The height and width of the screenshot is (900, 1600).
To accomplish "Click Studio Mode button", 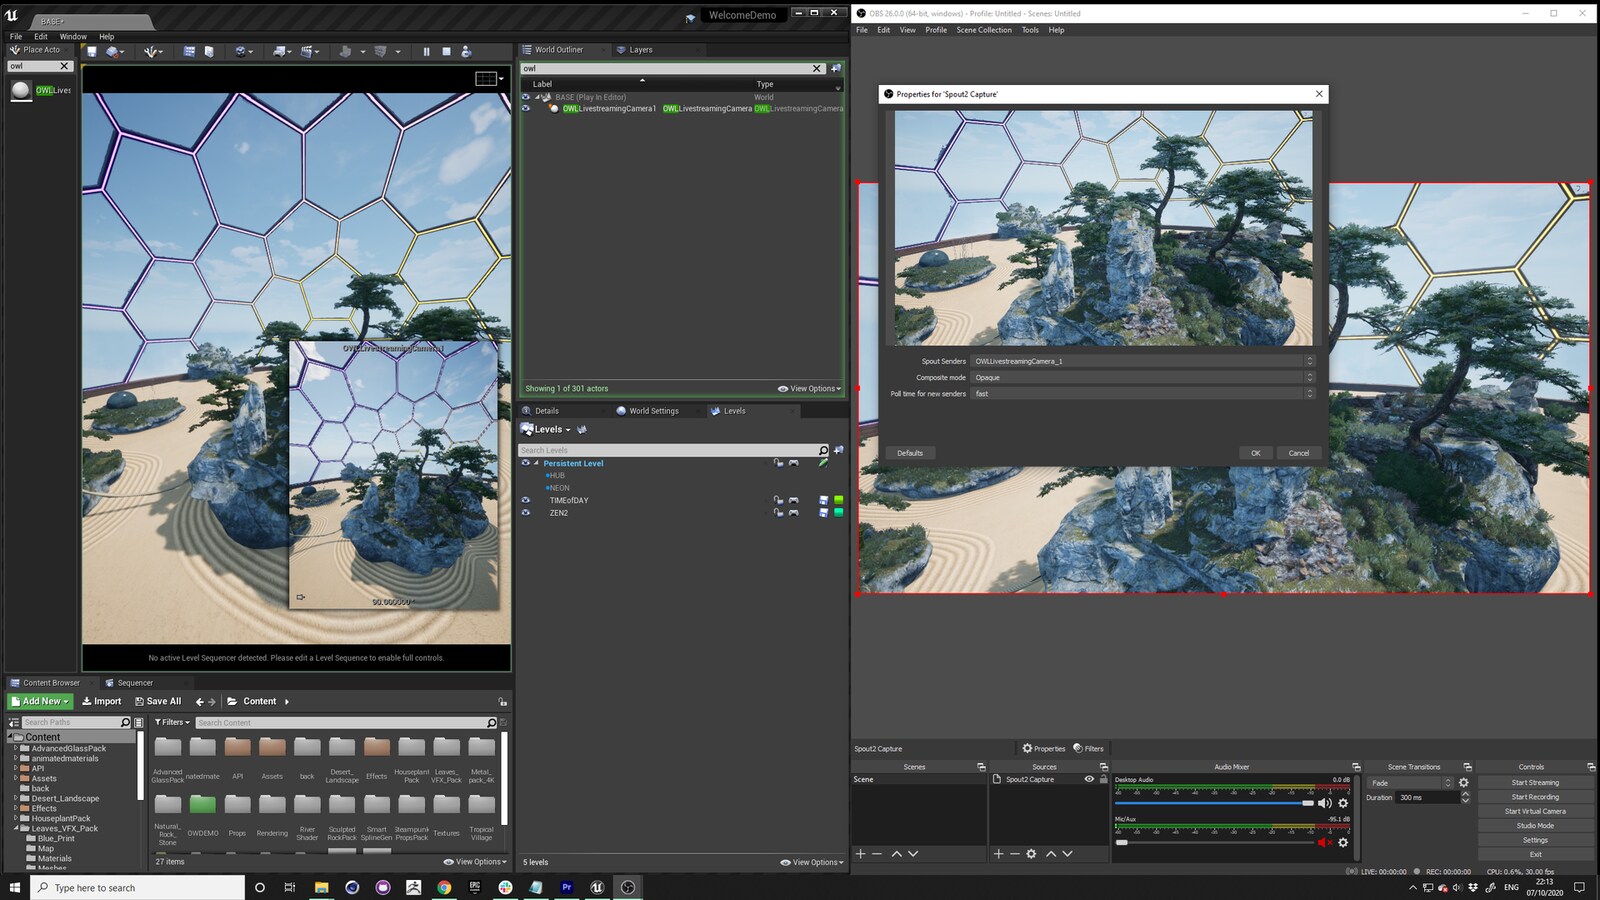I will pyautogui.click(x=1535, y=826).
